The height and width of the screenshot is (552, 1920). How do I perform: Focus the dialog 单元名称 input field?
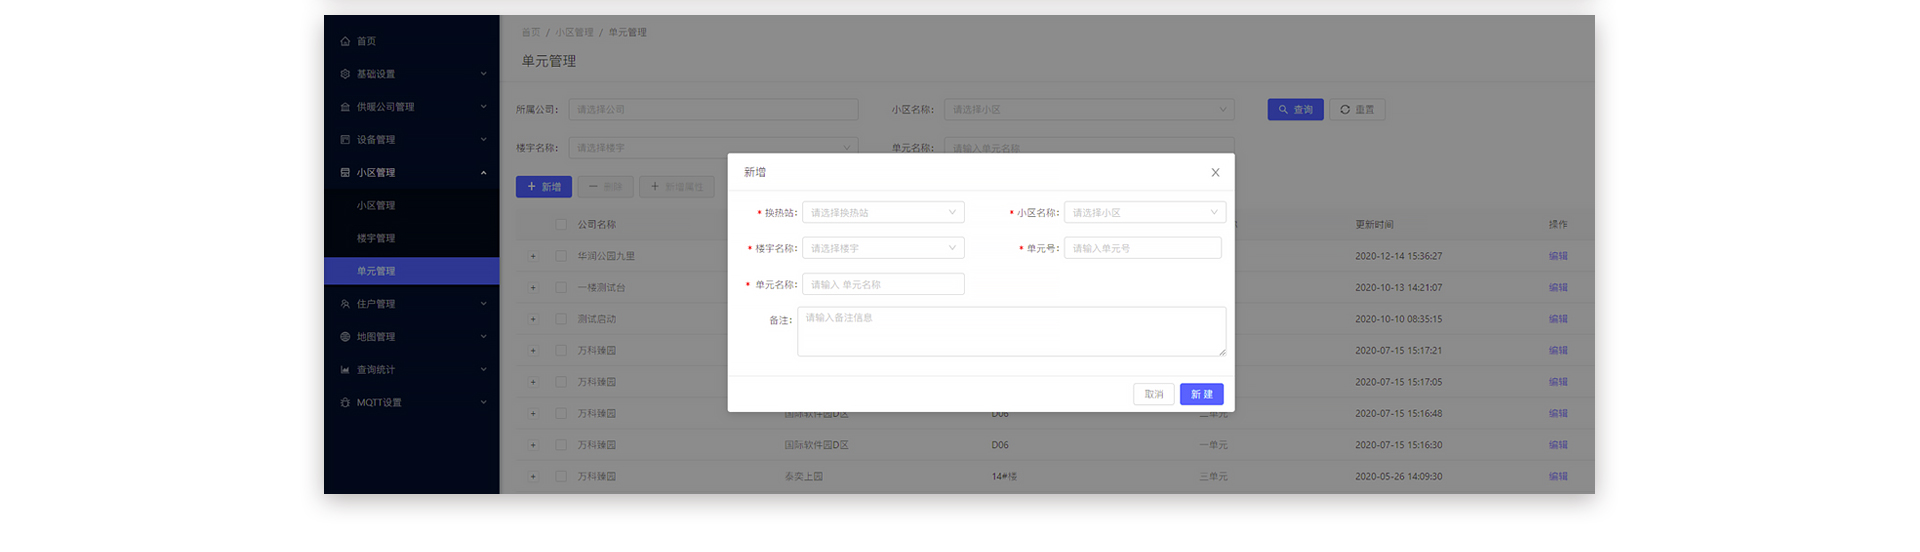coord(883,284)
